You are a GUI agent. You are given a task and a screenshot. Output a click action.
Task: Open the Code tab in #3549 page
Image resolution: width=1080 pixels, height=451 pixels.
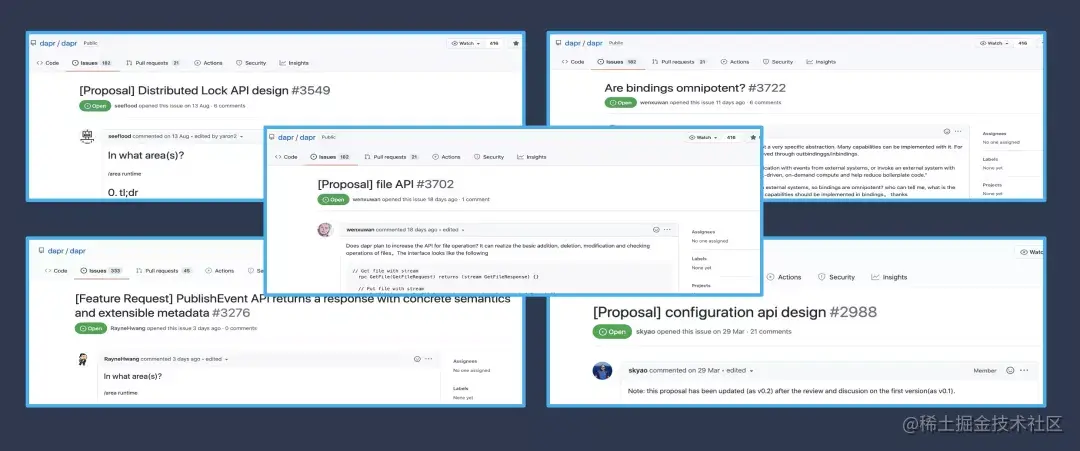coord(48,63)
